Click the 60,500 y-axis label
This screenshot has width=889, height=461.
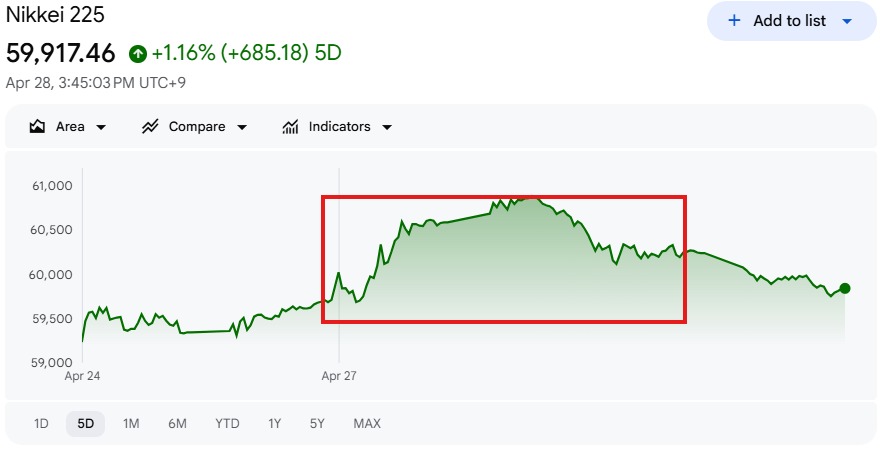click(x=51, y=230)
